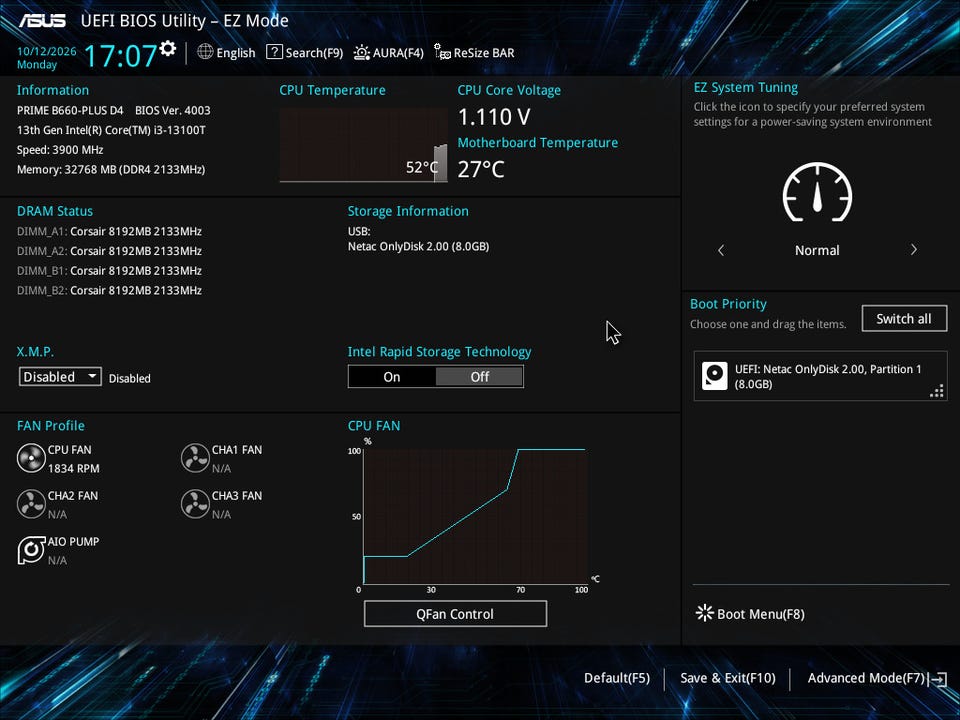Open Search(F9)

tap(304, 53)
